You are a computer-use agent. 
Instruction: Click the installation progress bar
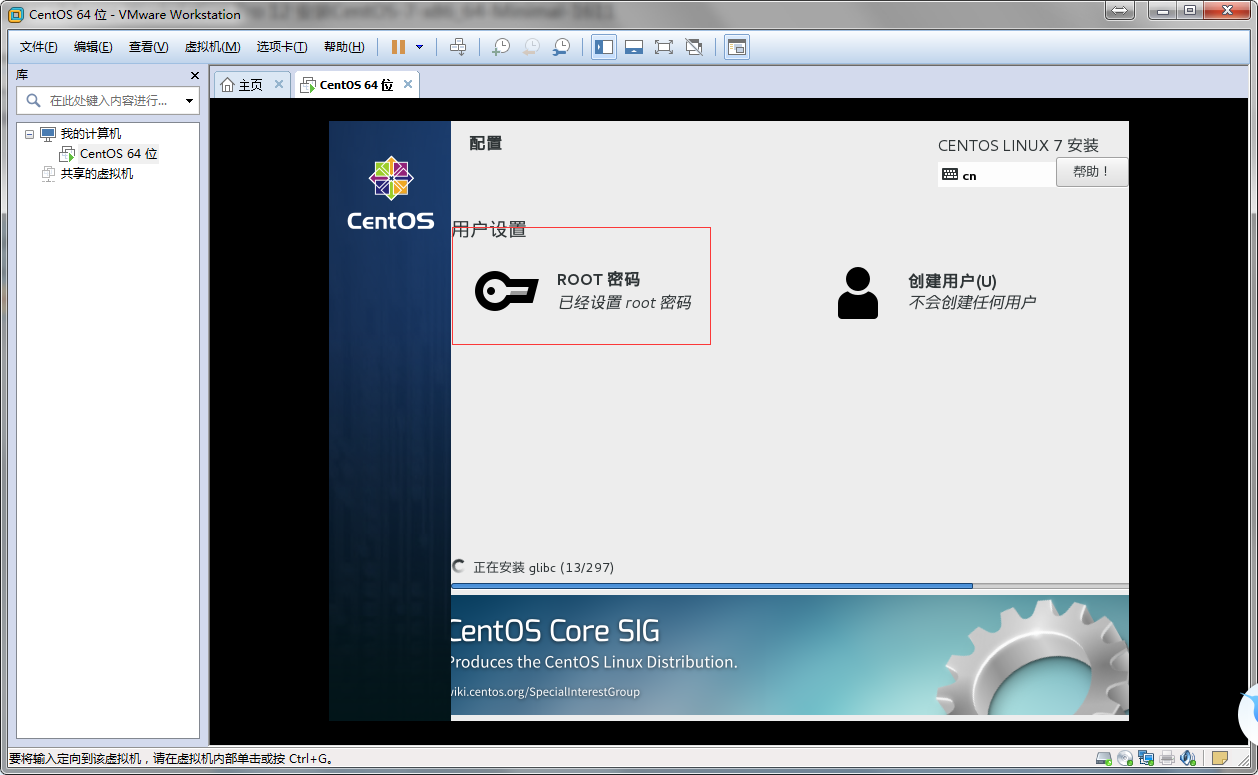789,586
